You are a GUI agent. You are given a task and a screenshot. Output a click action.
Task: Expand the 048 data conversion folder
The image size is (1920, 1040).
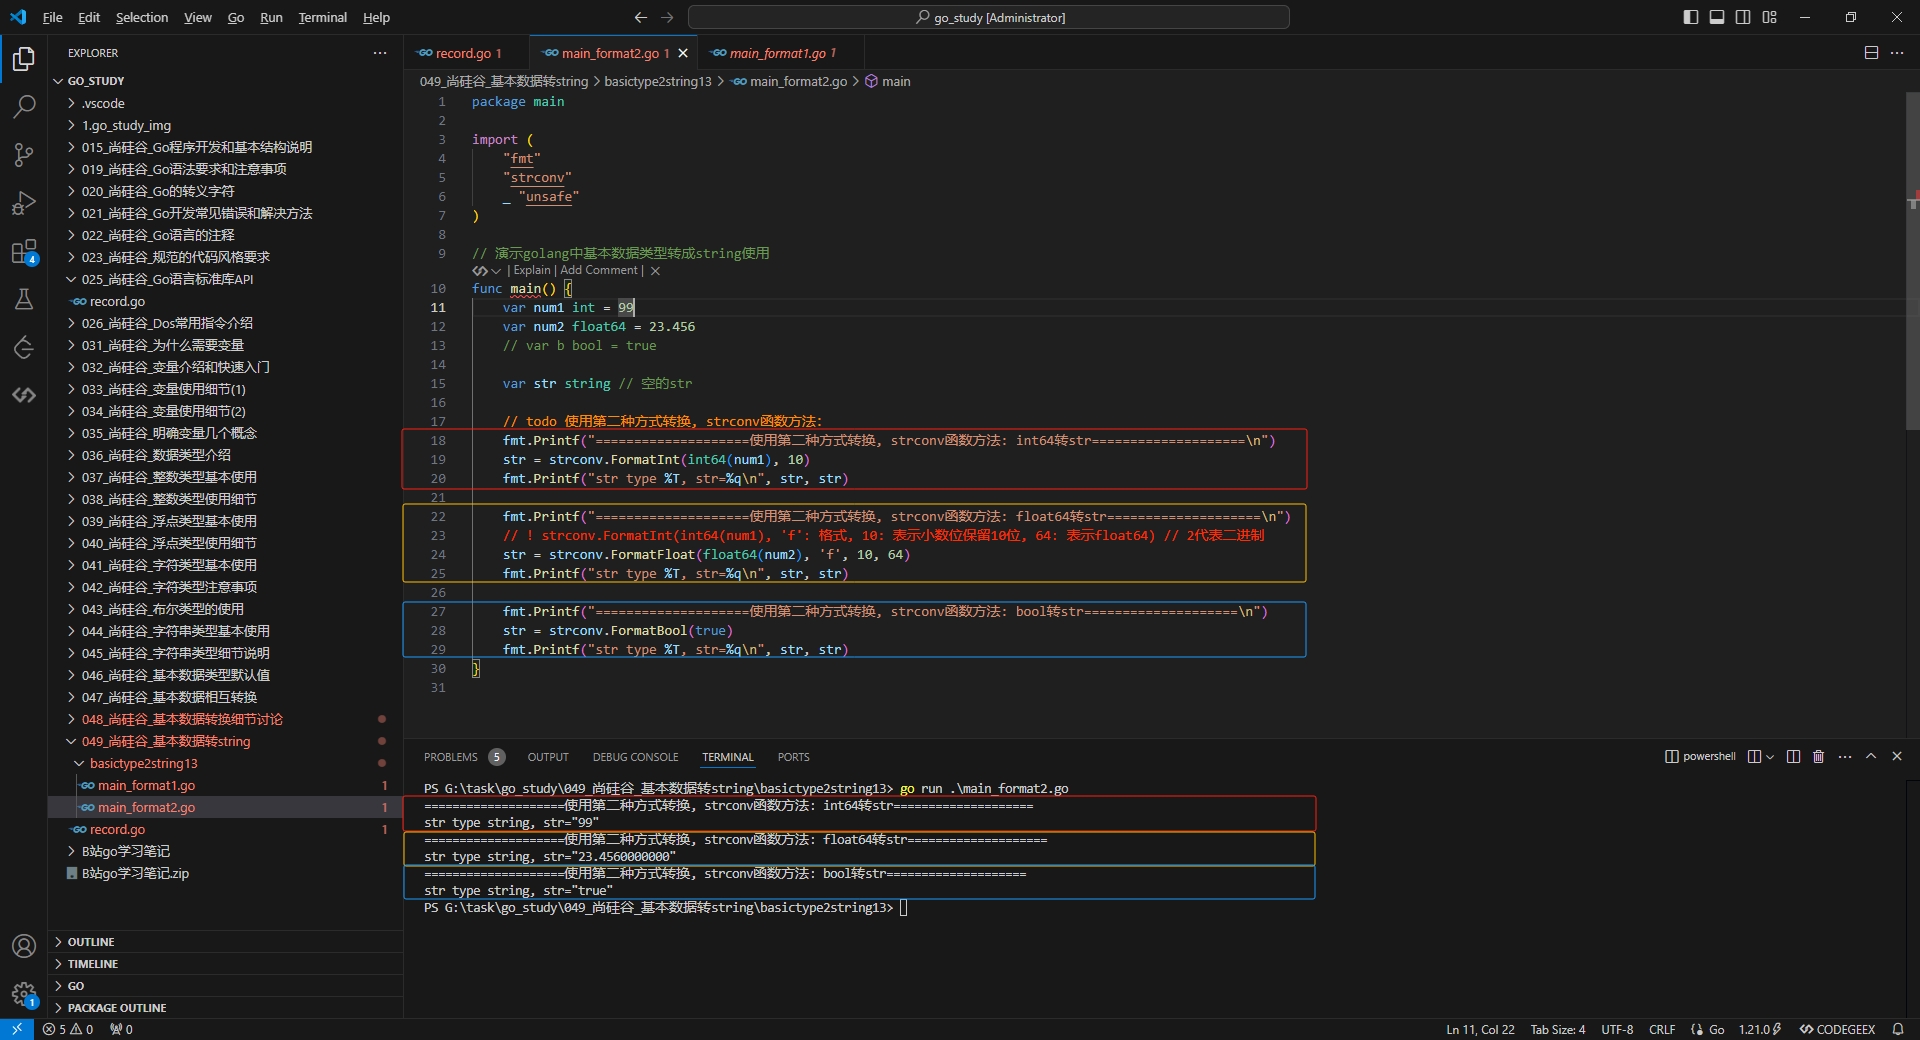[x=181, y=719]
